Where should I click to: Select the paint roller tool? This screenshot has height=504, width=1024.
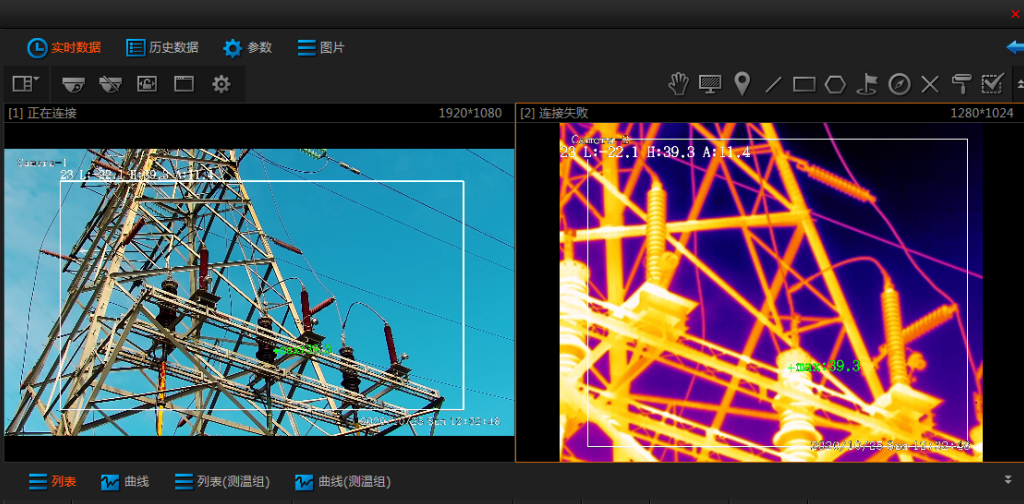961,84
